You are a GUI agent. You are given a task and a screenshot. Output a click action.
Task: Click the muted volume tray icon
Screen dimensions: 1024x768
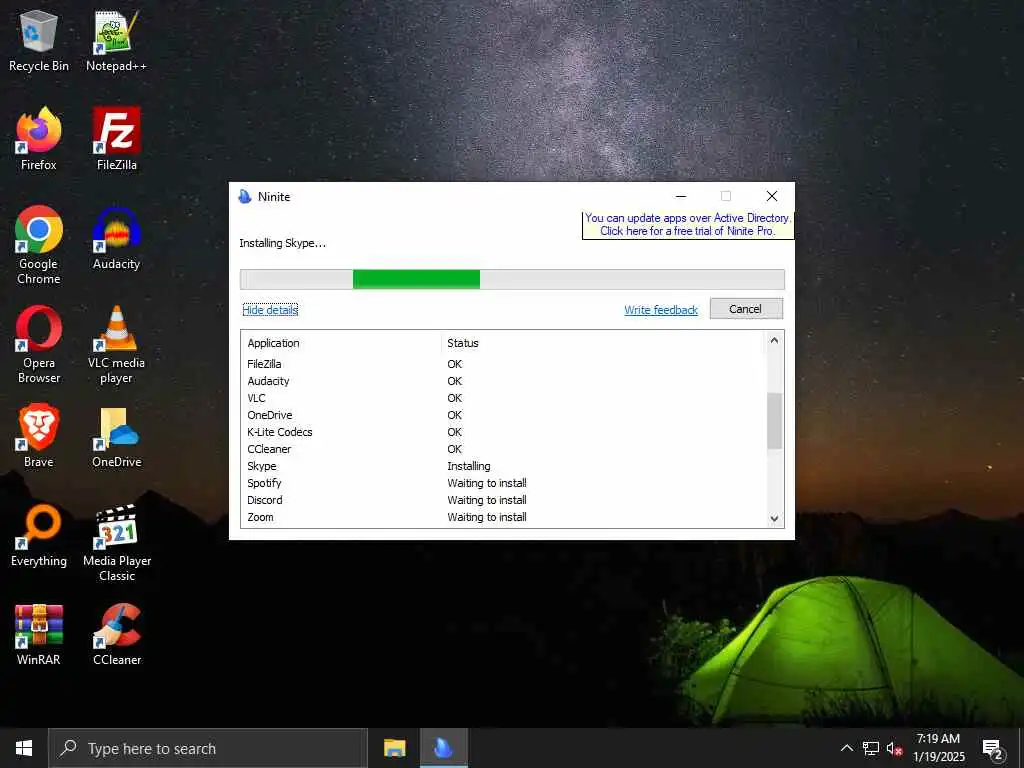pos(895,748)
